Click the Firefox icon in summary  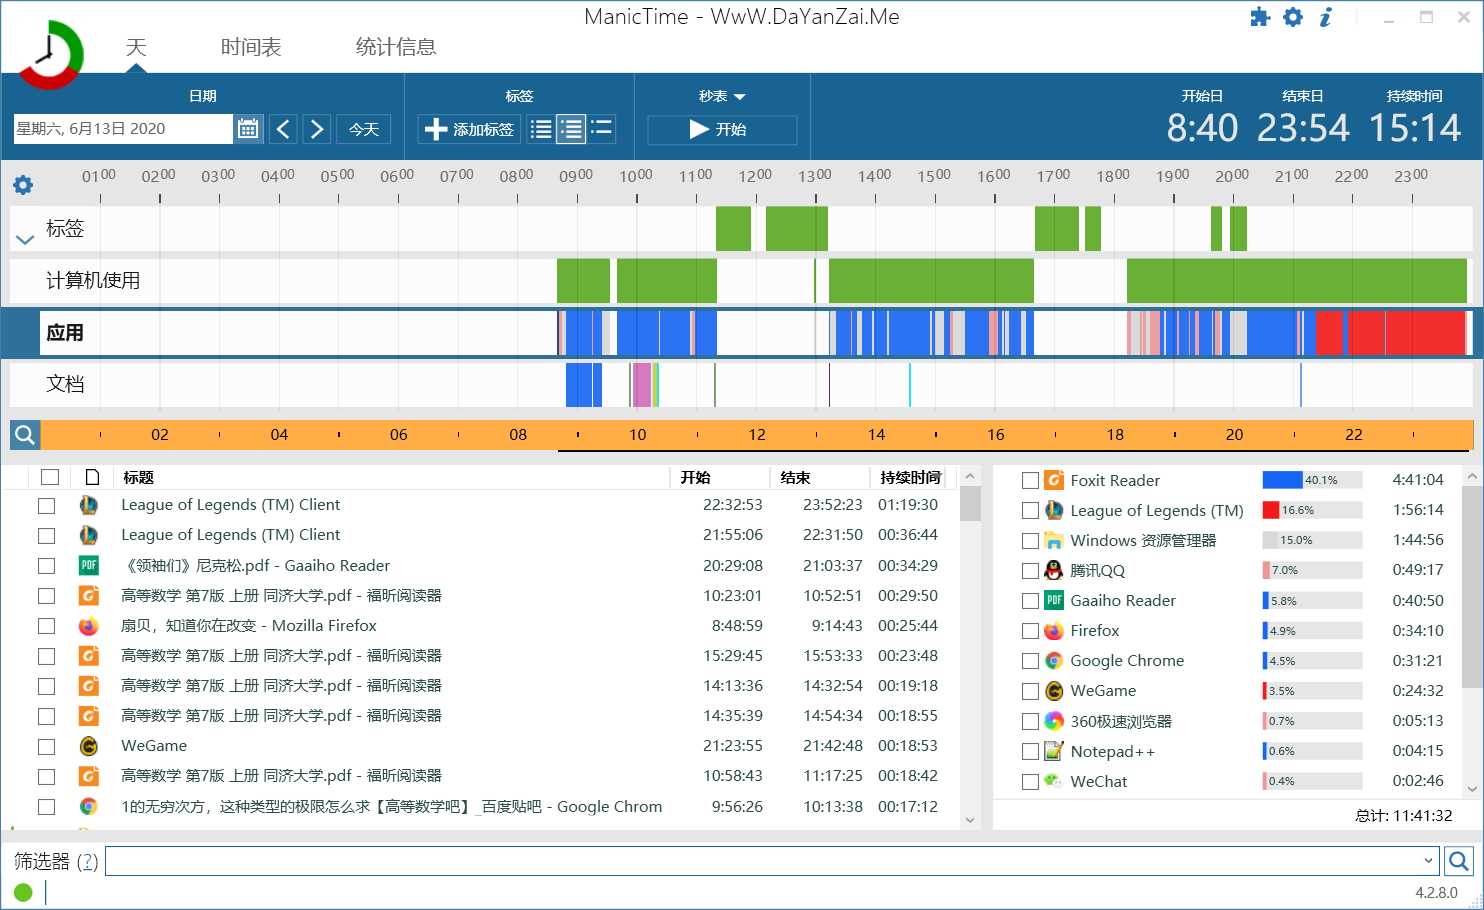click(x=1054, y=631)
